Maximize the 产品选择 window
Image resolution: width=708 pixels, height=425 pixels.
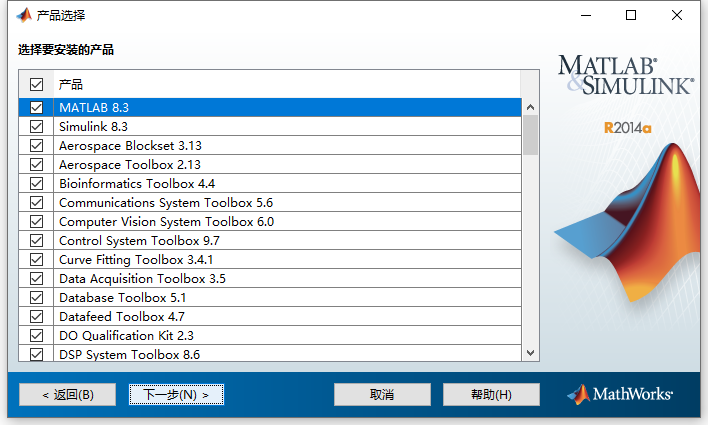point(631,15)
